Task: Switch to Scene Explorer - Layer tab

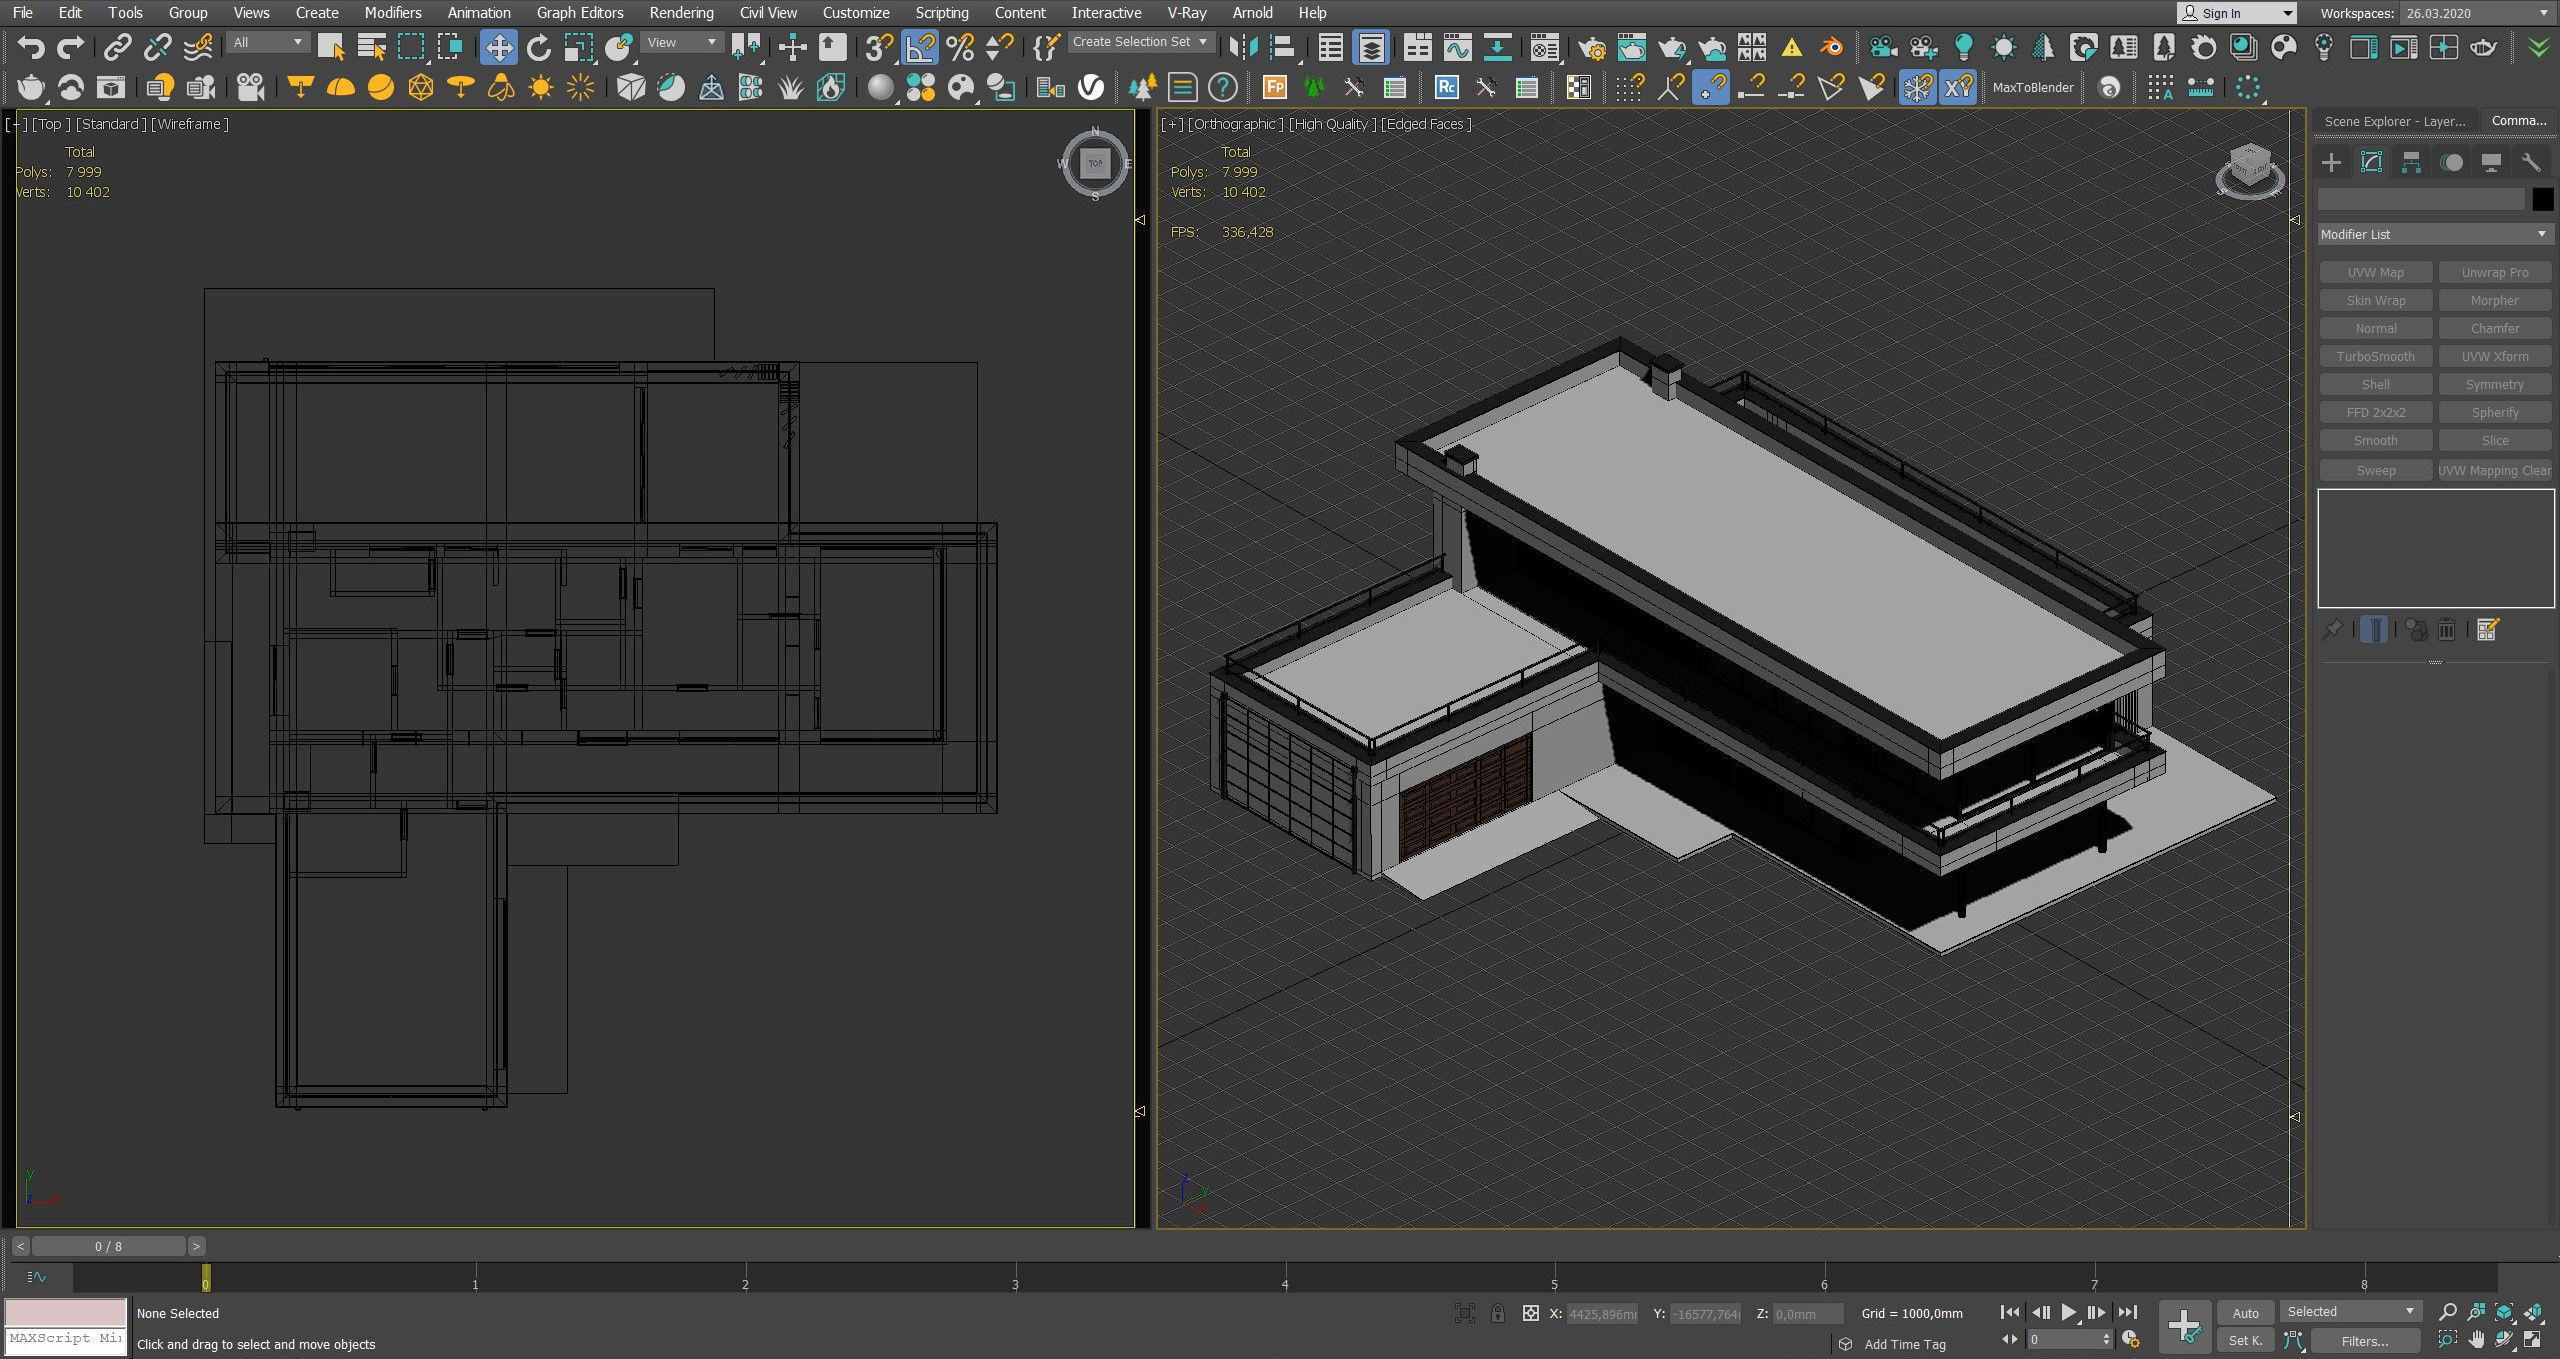Action: click(2395, 121)
